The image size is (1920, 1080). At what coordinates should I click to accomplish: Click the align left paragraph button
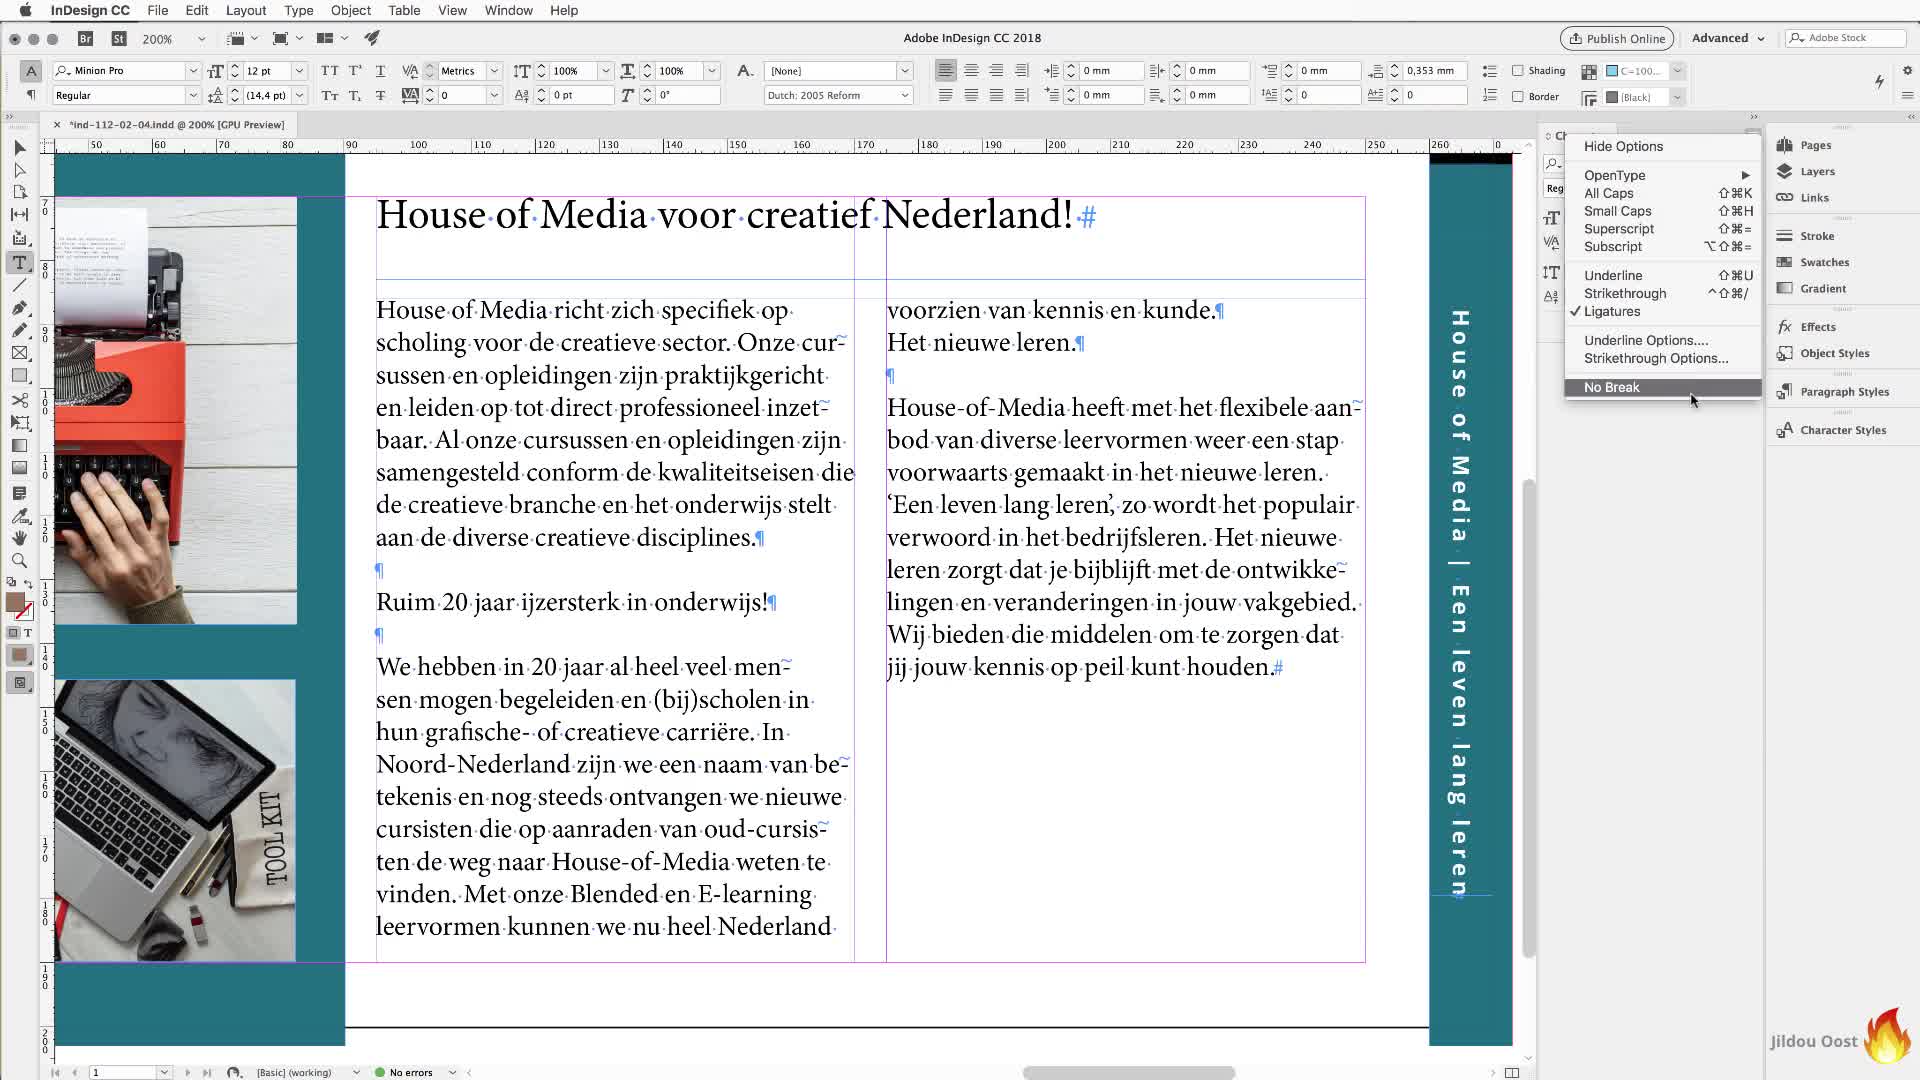[x=945, y=71]
